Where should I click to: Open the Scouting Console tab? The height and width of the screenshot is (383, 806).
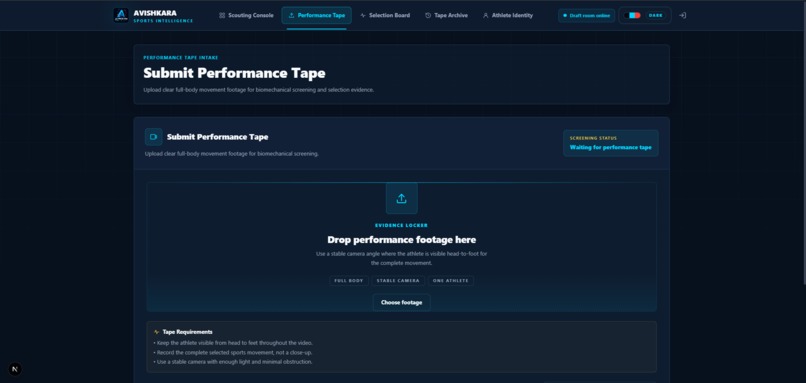pyautogui.click(x=246, y=15)
